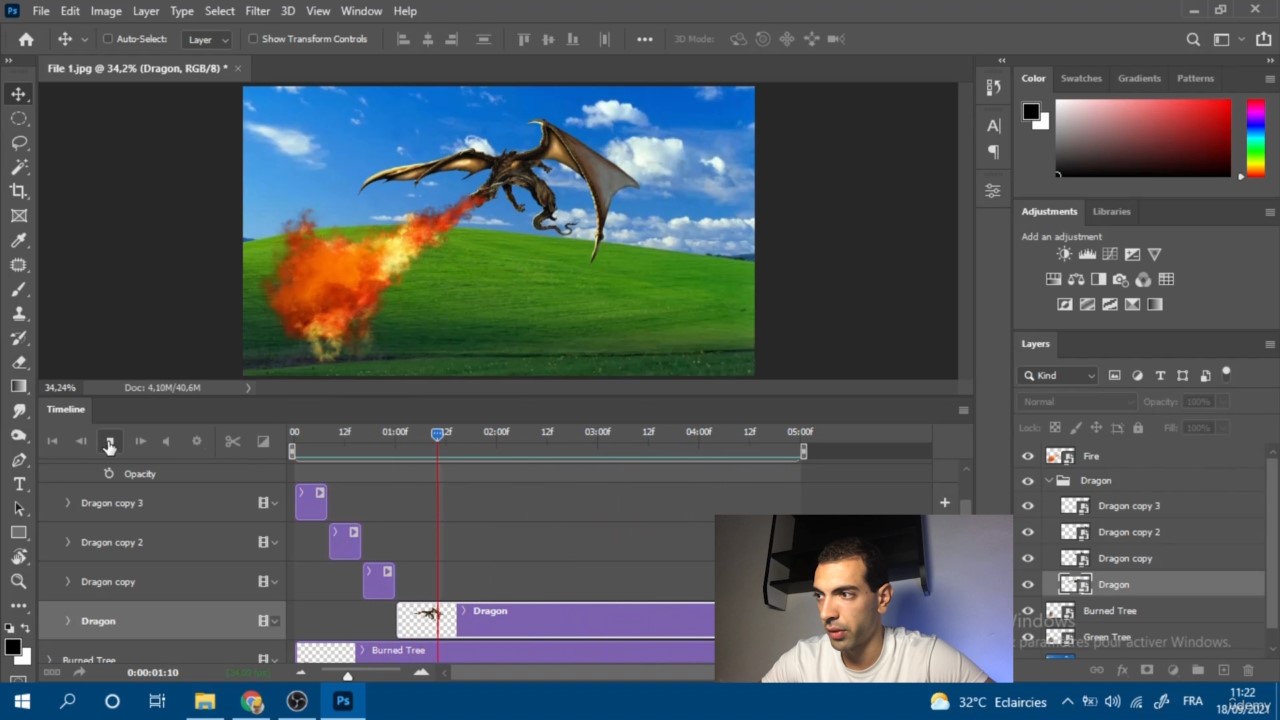Screen dimensions: 1280x720
Task: Hide the Dragon copy 2 layer
Action: click(x=1028, y=532)
